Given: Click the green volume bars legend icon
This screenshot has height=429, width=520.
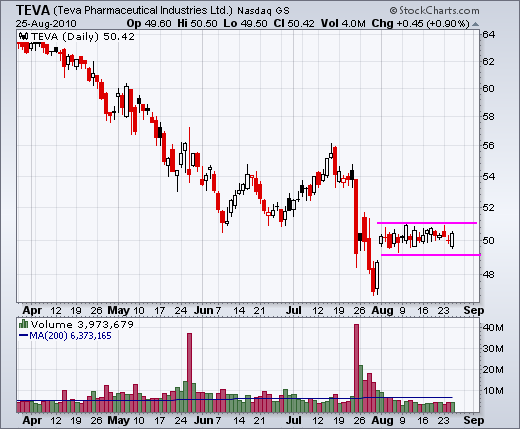Looking at the screenshot, I should pyautogui.click(x=23, y=324).
